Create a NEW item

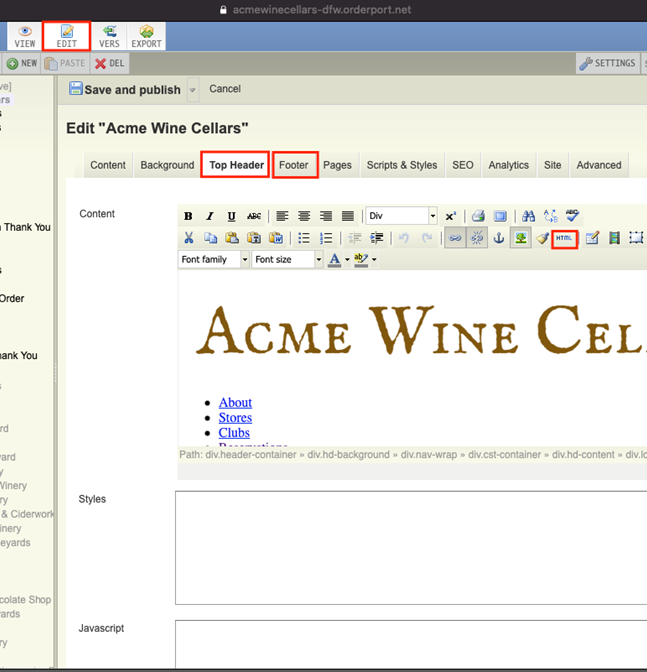point(22,63)
